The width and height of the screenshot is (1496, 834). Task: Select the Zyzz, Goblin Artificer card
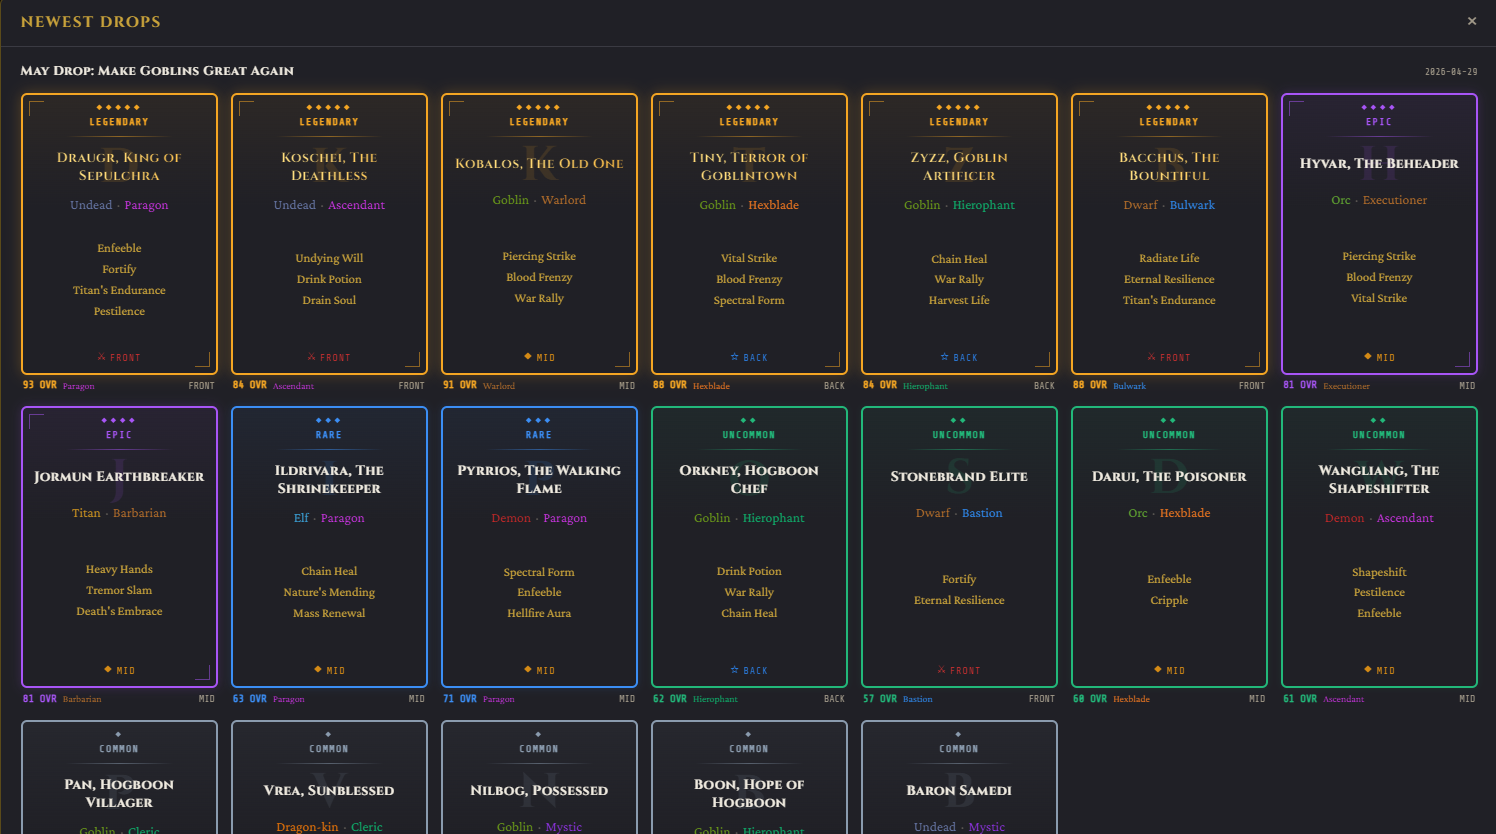click(959, 234)
